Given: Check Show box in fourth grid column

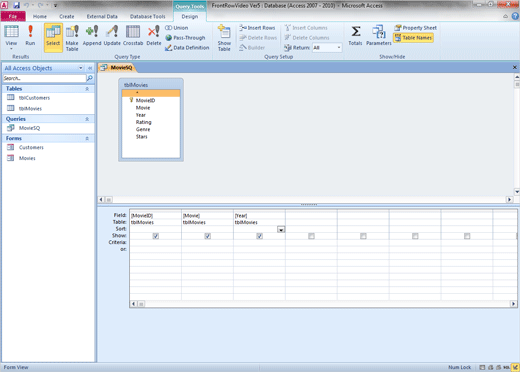Looking at the screenshot, I should pos(311,236).
